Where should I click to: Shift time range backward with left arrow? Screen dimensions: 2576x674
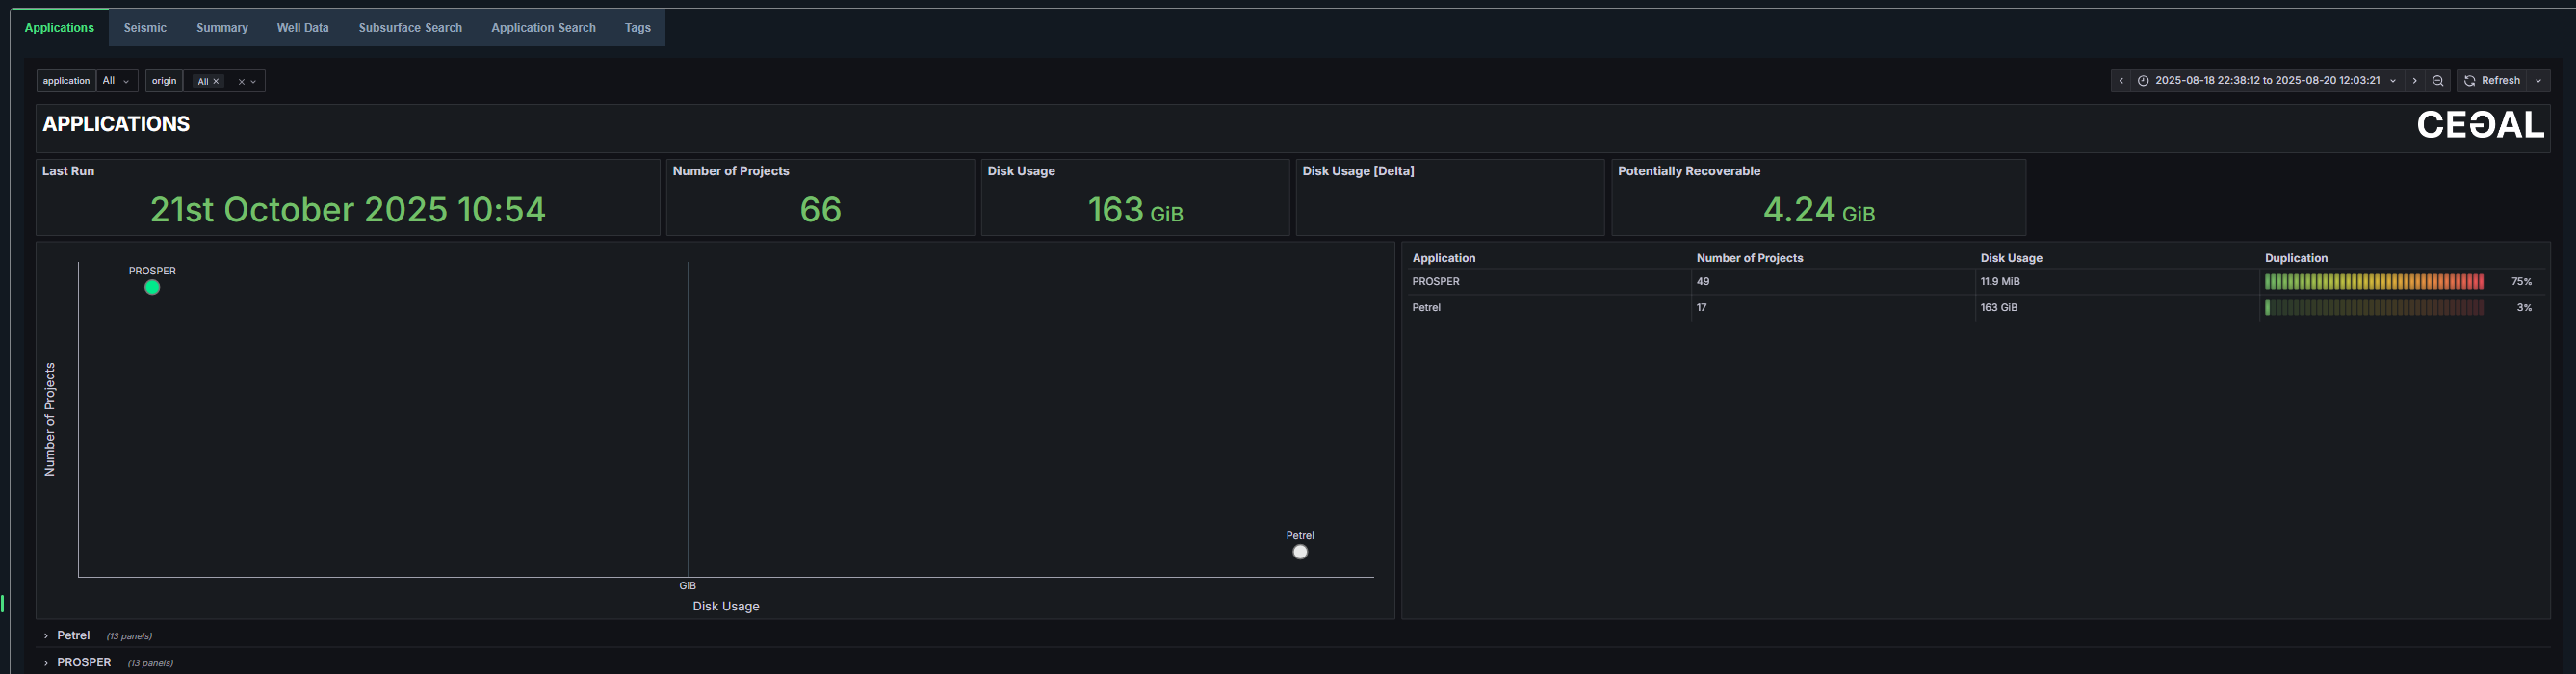(x=2120, y=81)
